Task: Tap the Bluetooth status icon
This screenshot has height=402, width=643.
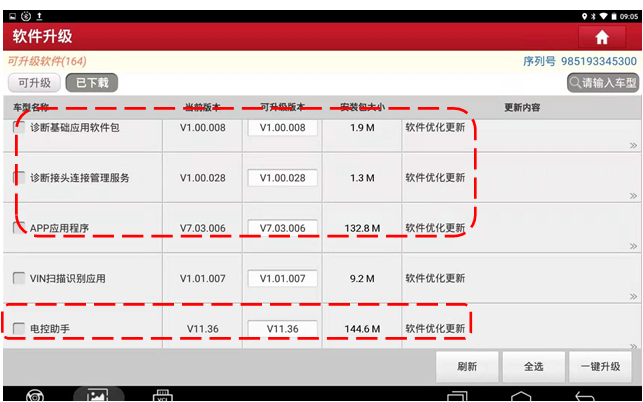Action: tap(593, 17)
